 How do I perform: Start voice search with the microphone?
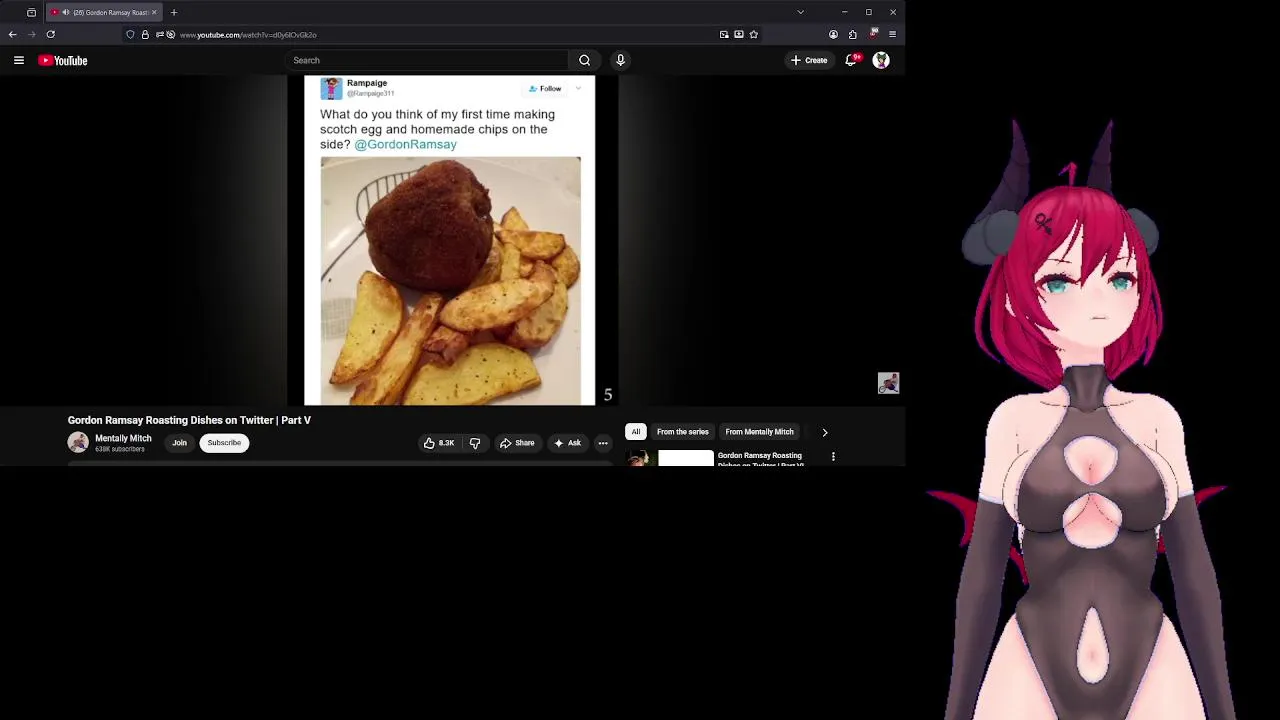click(620, 60)
